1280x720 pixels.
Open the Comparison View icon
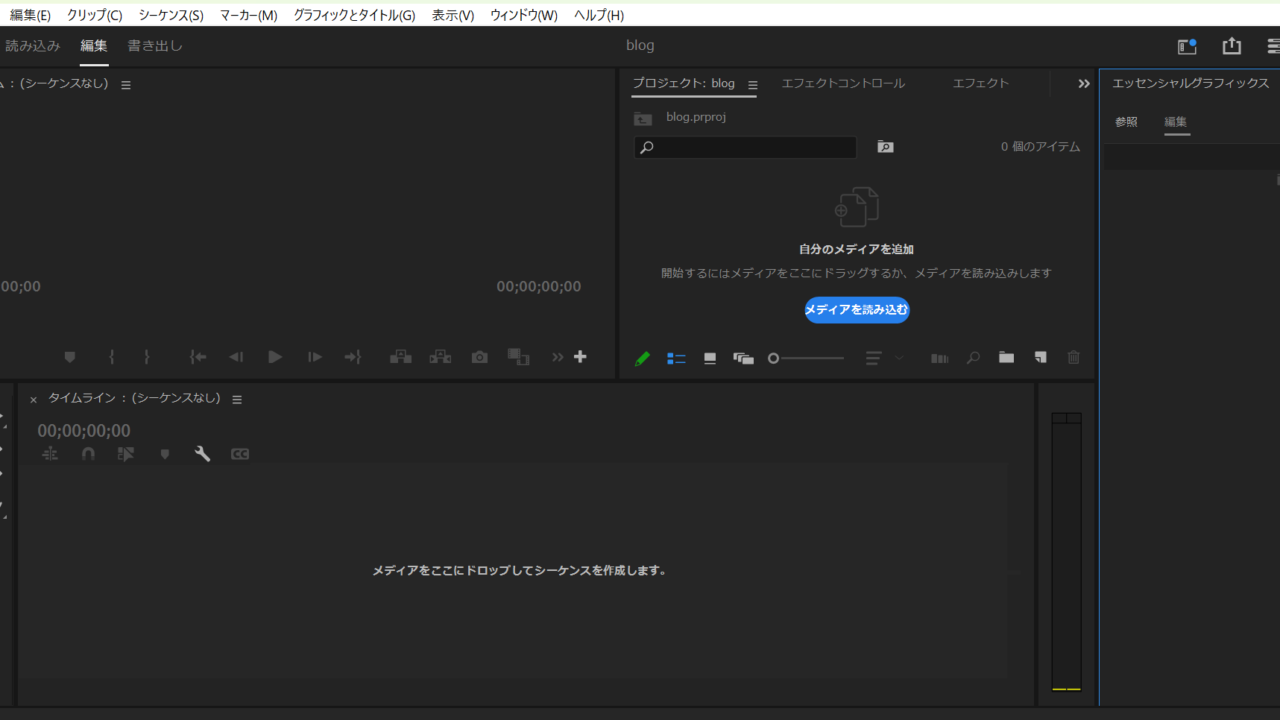(518, 357)
